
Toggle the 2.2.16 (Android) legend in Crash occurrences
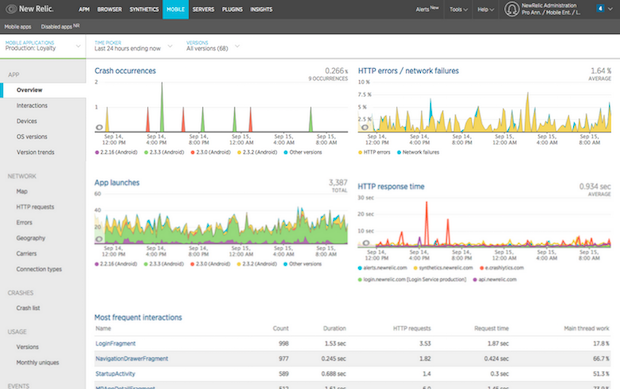tap(116, 152)
